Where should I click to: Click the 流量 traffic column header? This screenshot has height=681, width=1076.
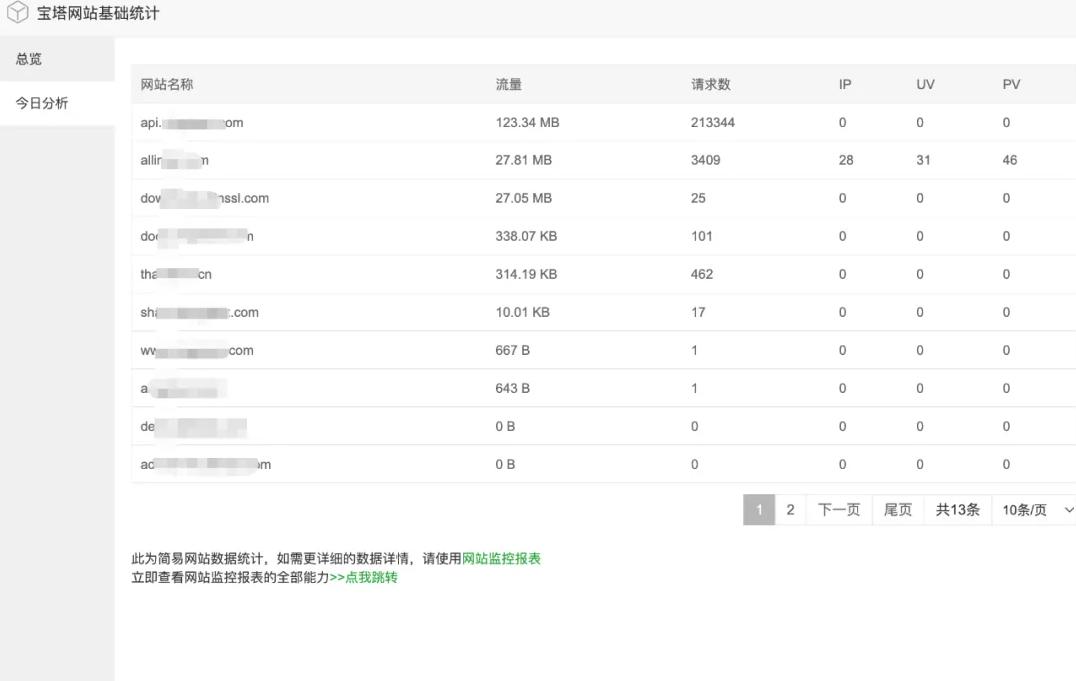508,84
